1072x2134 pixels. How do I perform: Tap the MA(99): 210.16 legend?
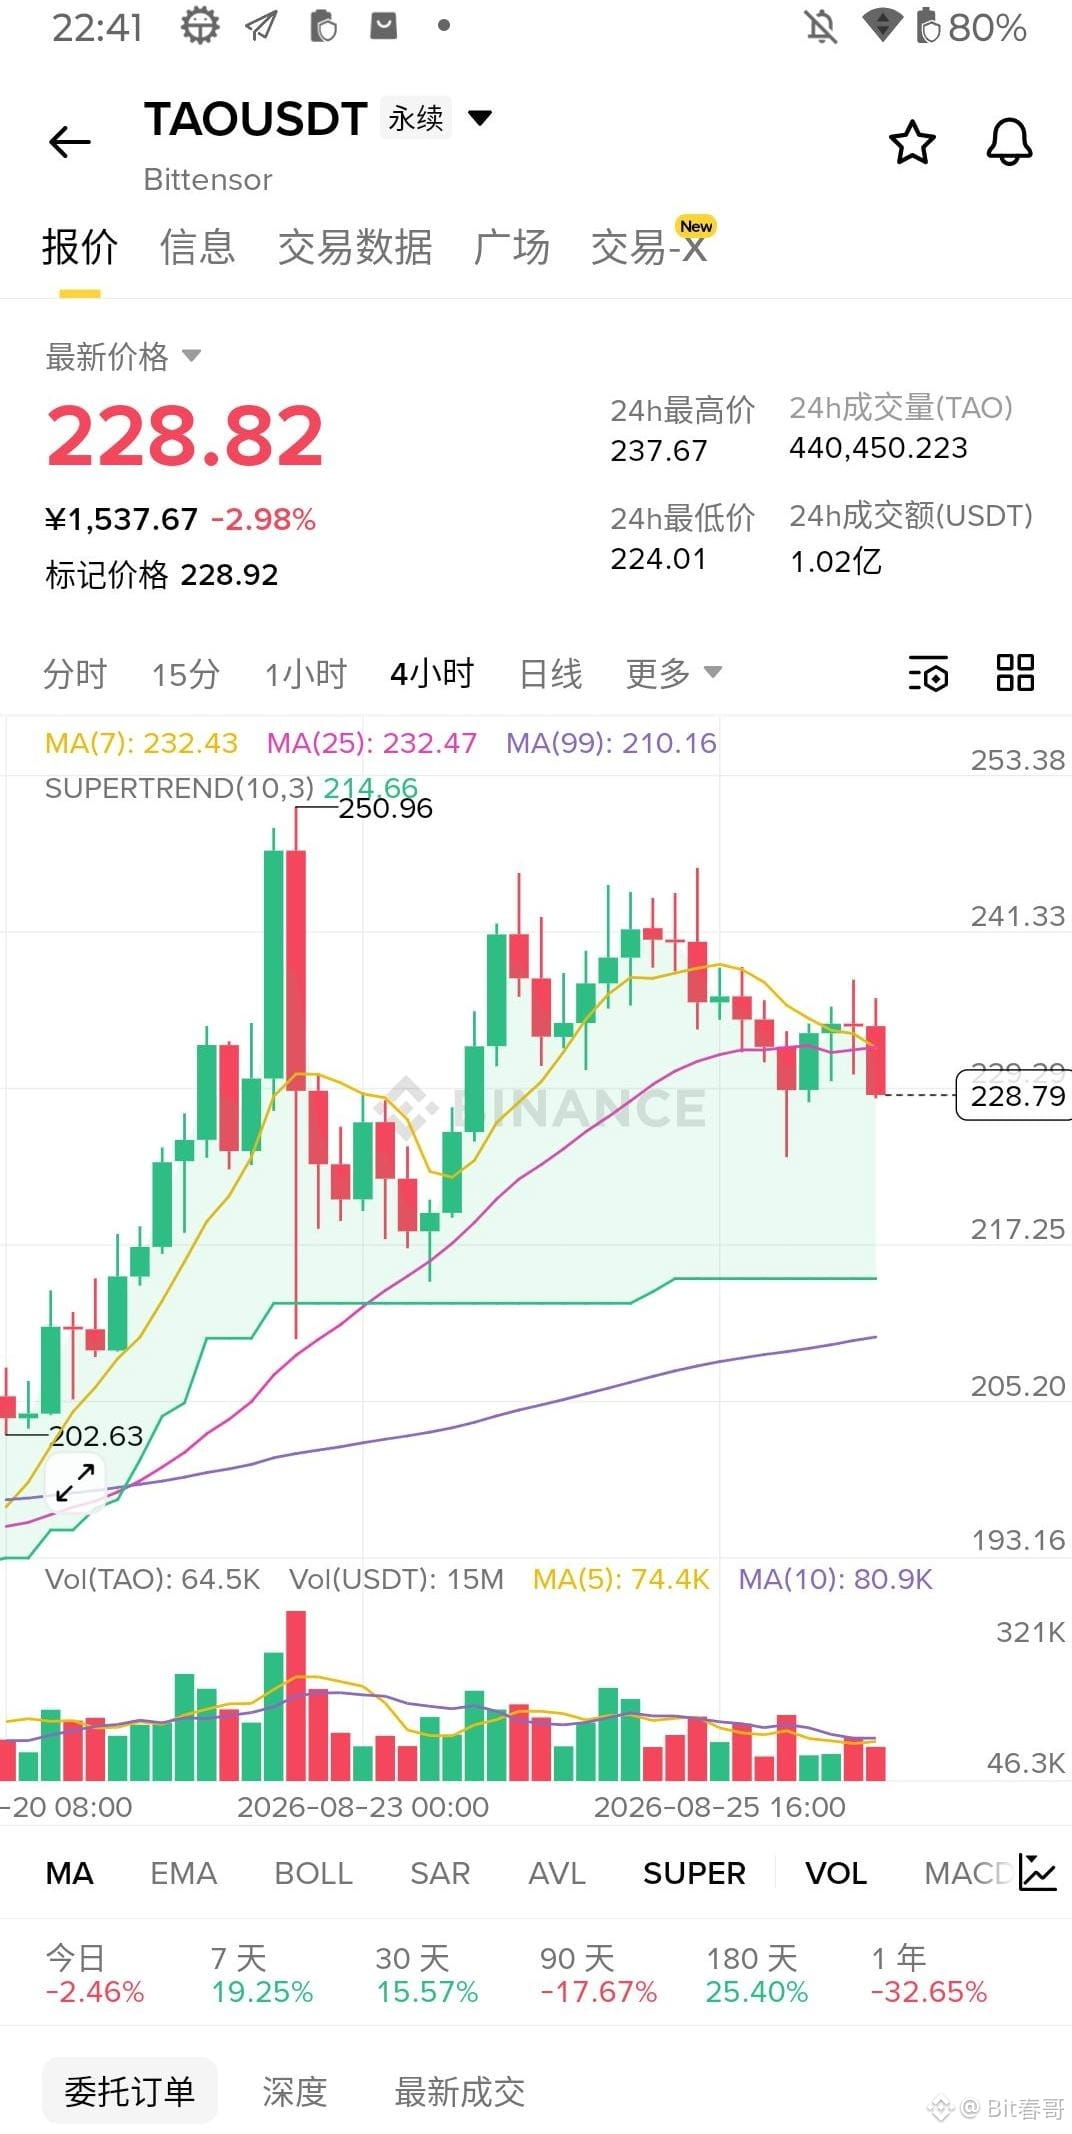[x=611, y=743]
